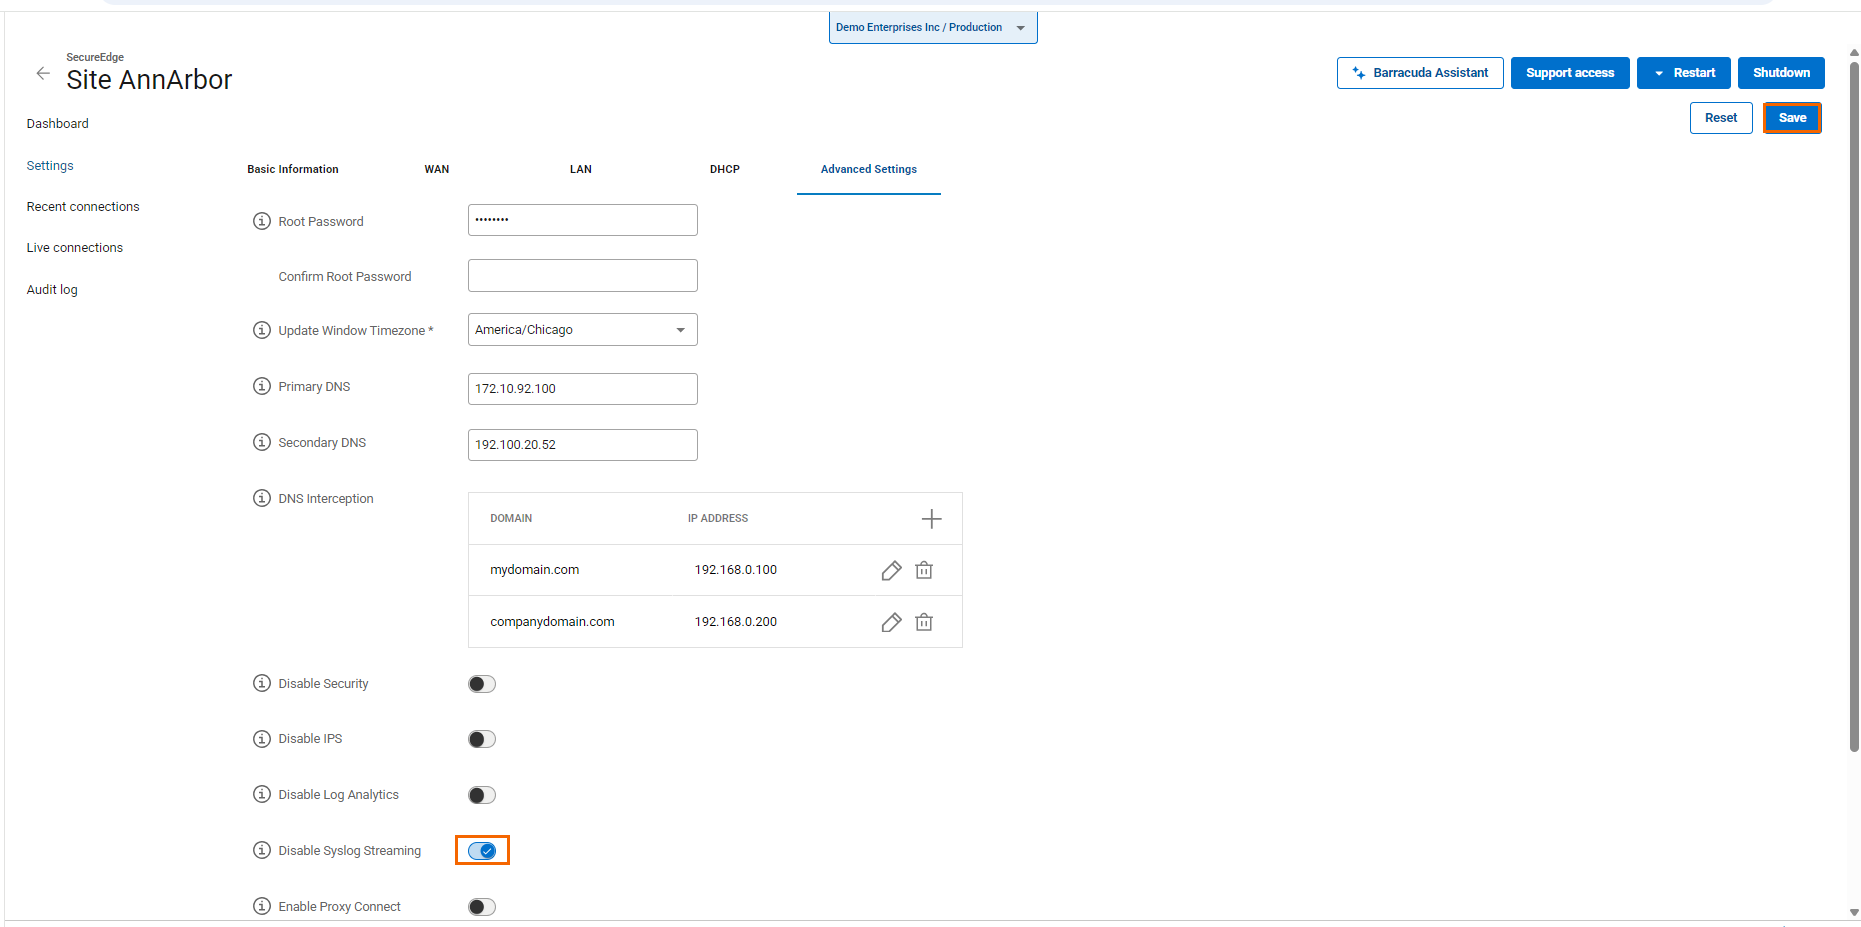Click the info icon beside Disable IPS
1861x927 pixels.
pos(262,739)
